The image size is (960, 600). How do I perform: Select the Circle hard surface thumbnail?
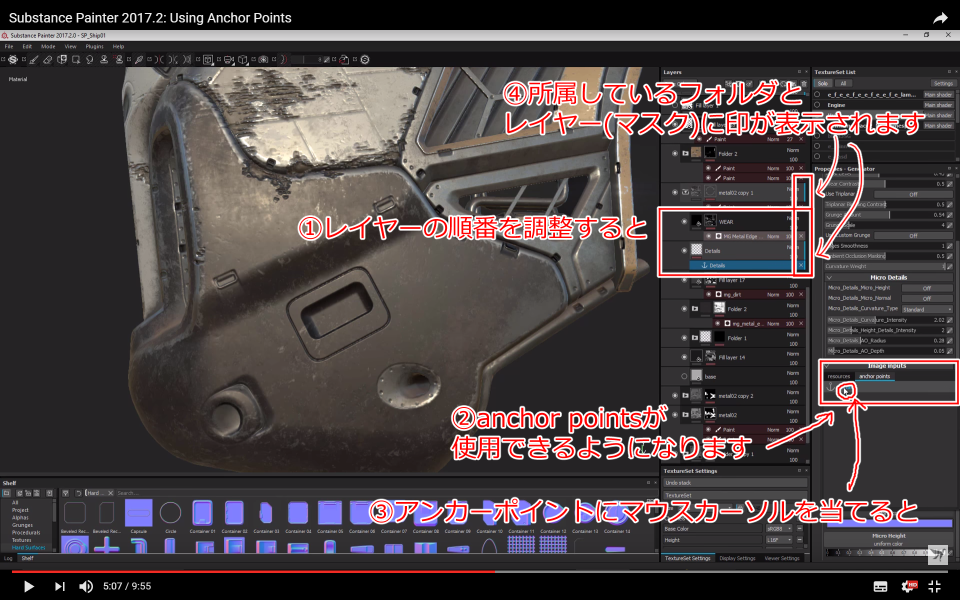170,513
